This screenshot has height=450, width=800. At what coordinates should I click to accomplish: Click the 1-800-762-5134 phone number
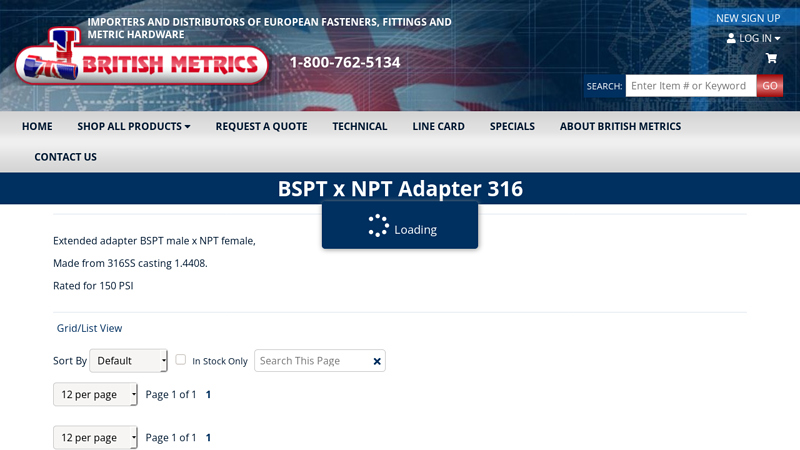pos(345,62)
